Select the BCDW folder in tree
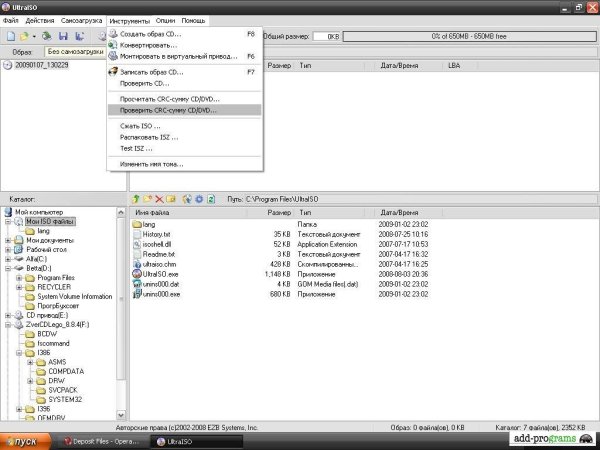The width and height of the screenshot is (600, 450). pyautogui.click(x=47, y=334)
